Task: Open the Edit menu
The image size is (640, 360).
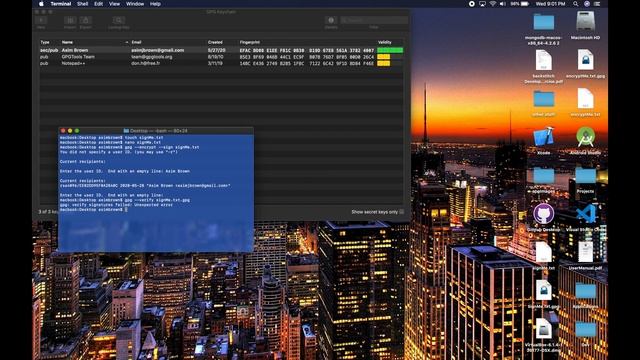Action: click(x=98, y=4)
